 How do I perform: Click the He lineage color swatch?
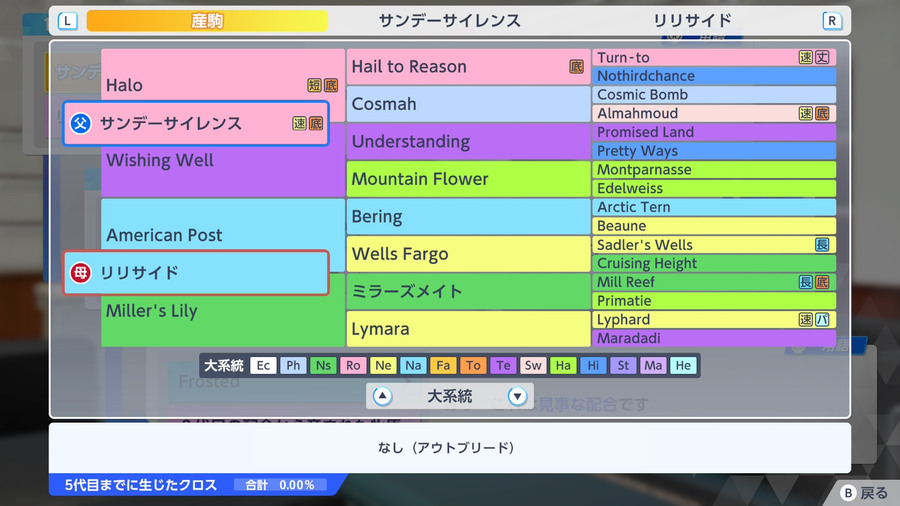[683, 365]
